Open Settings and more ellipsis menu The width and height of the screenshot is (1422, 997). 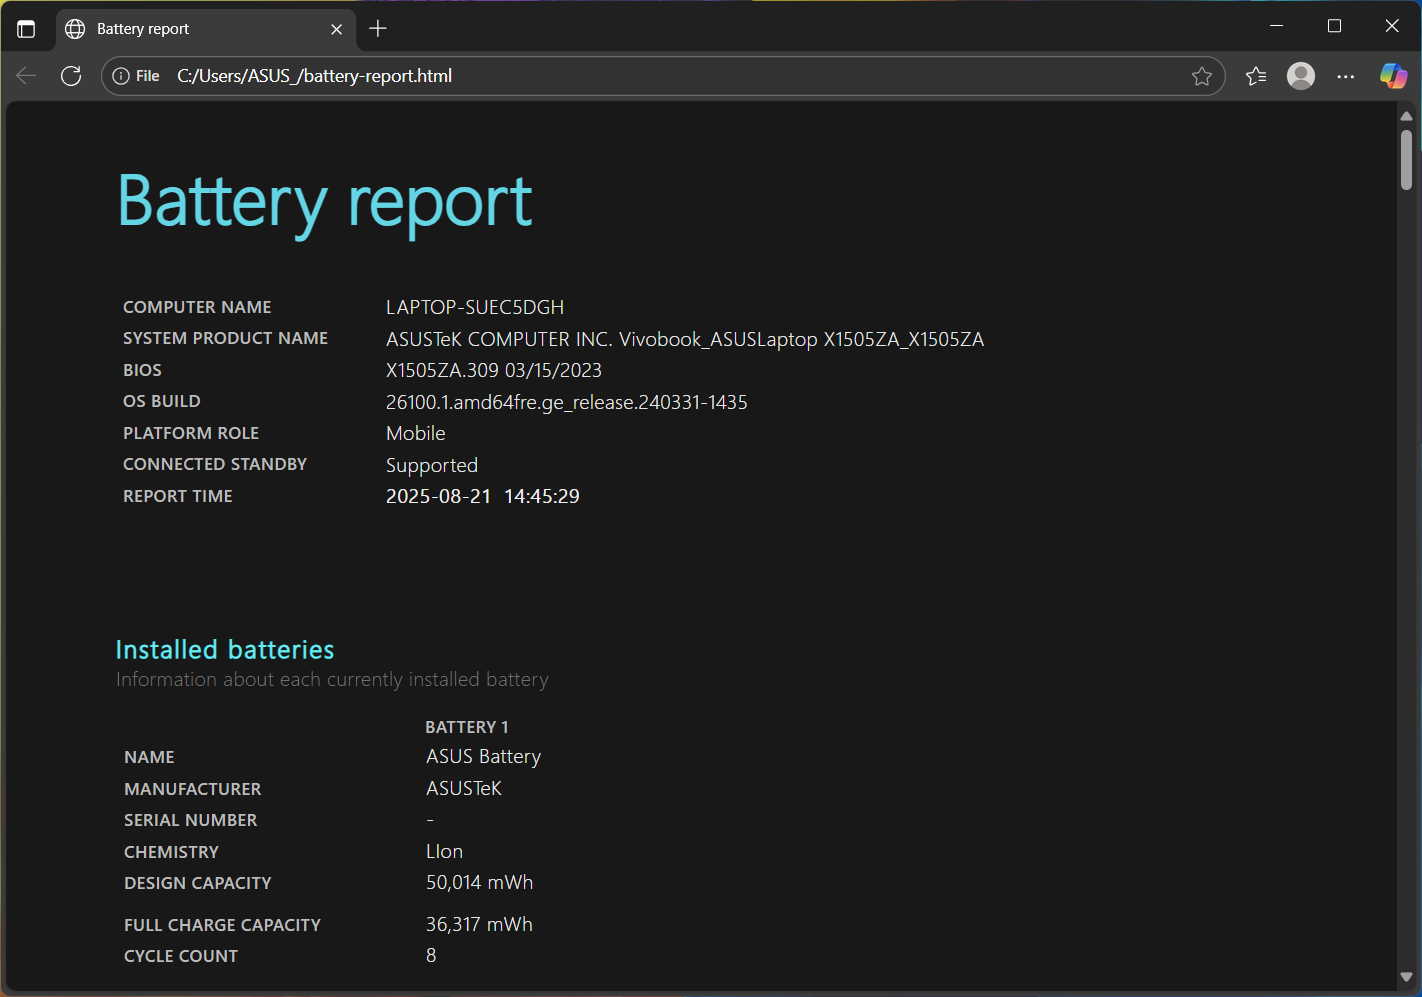point(1346,76)
